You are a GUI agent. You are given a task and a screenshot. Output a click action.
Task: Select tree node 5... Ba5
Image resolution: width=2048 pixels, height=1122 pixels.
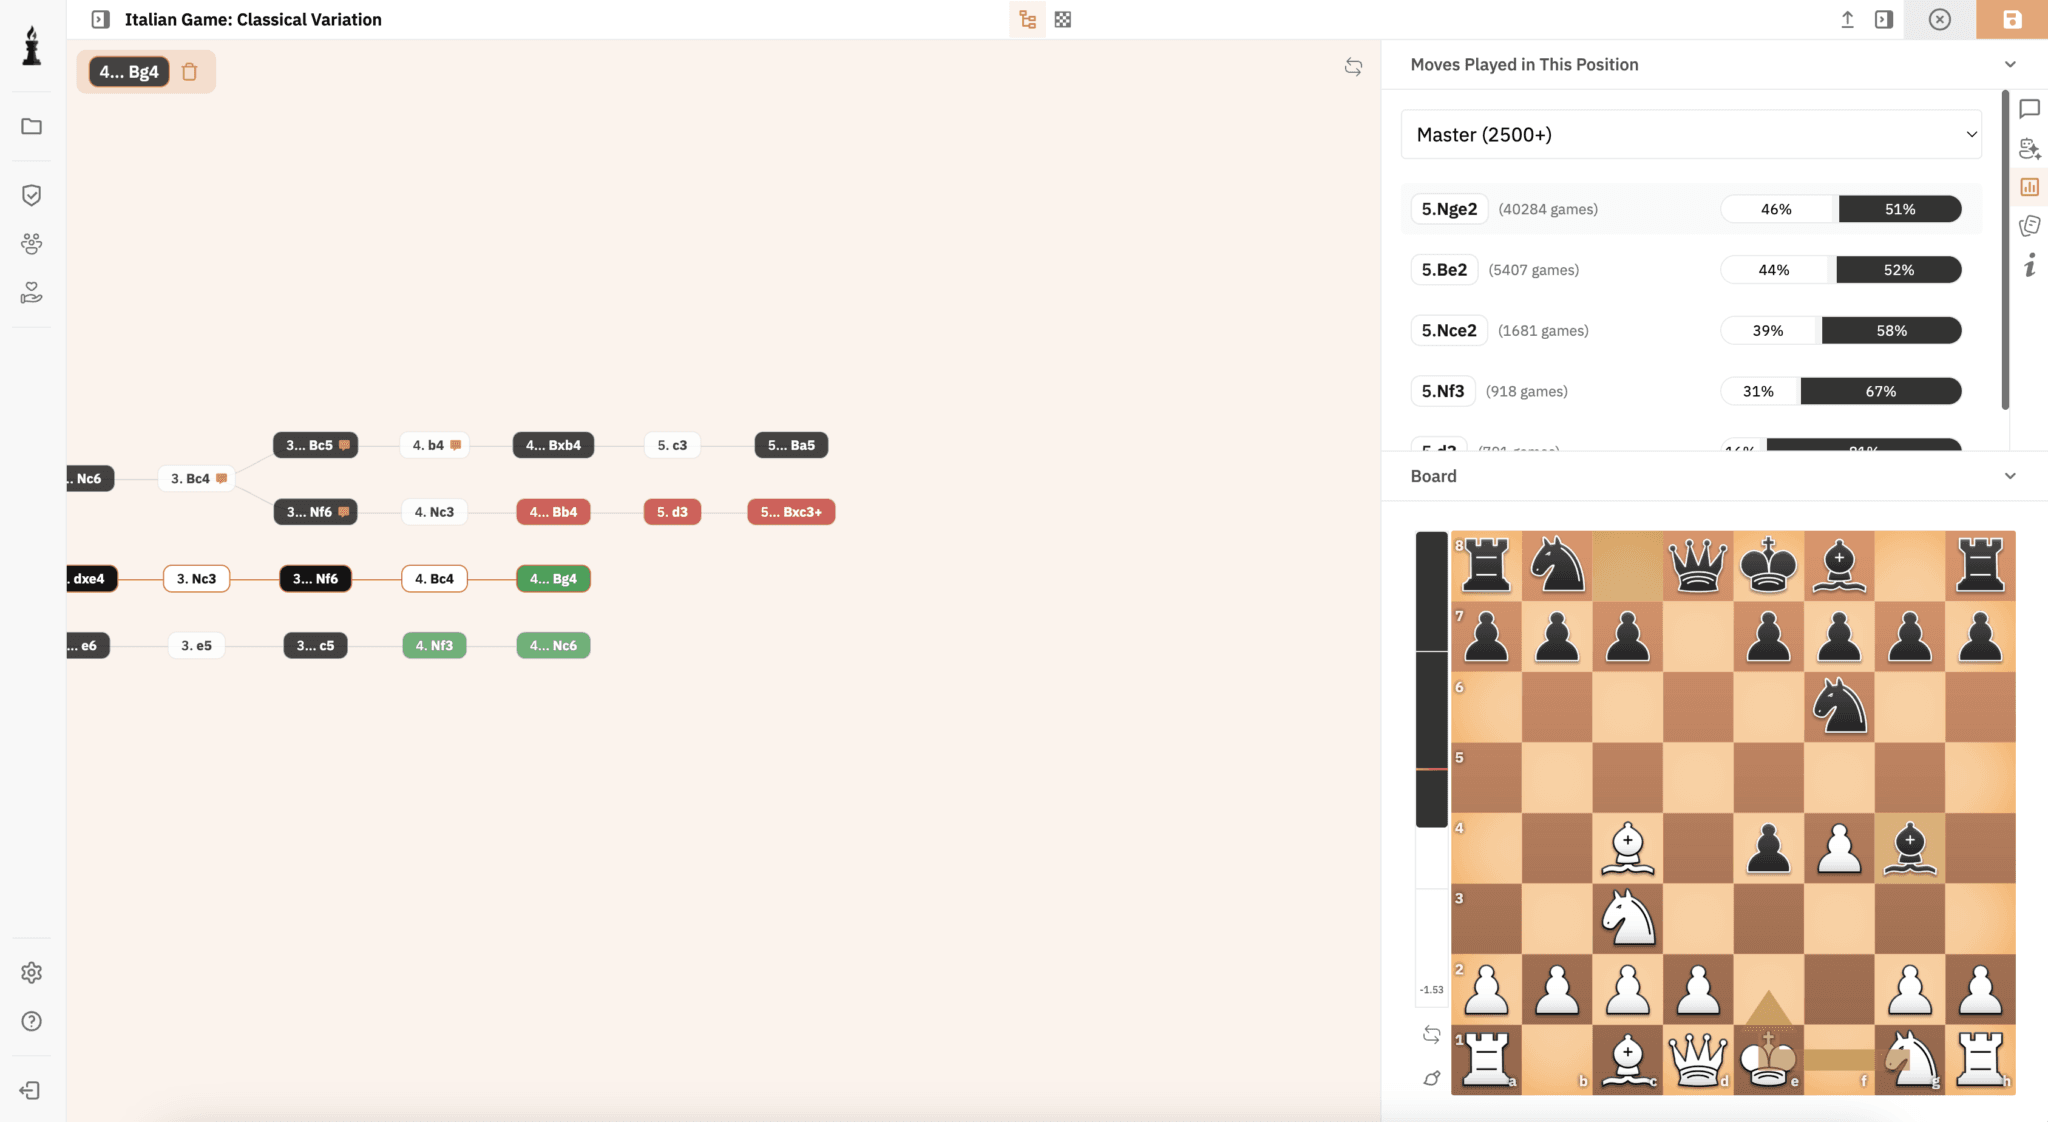tap(791, 445)
